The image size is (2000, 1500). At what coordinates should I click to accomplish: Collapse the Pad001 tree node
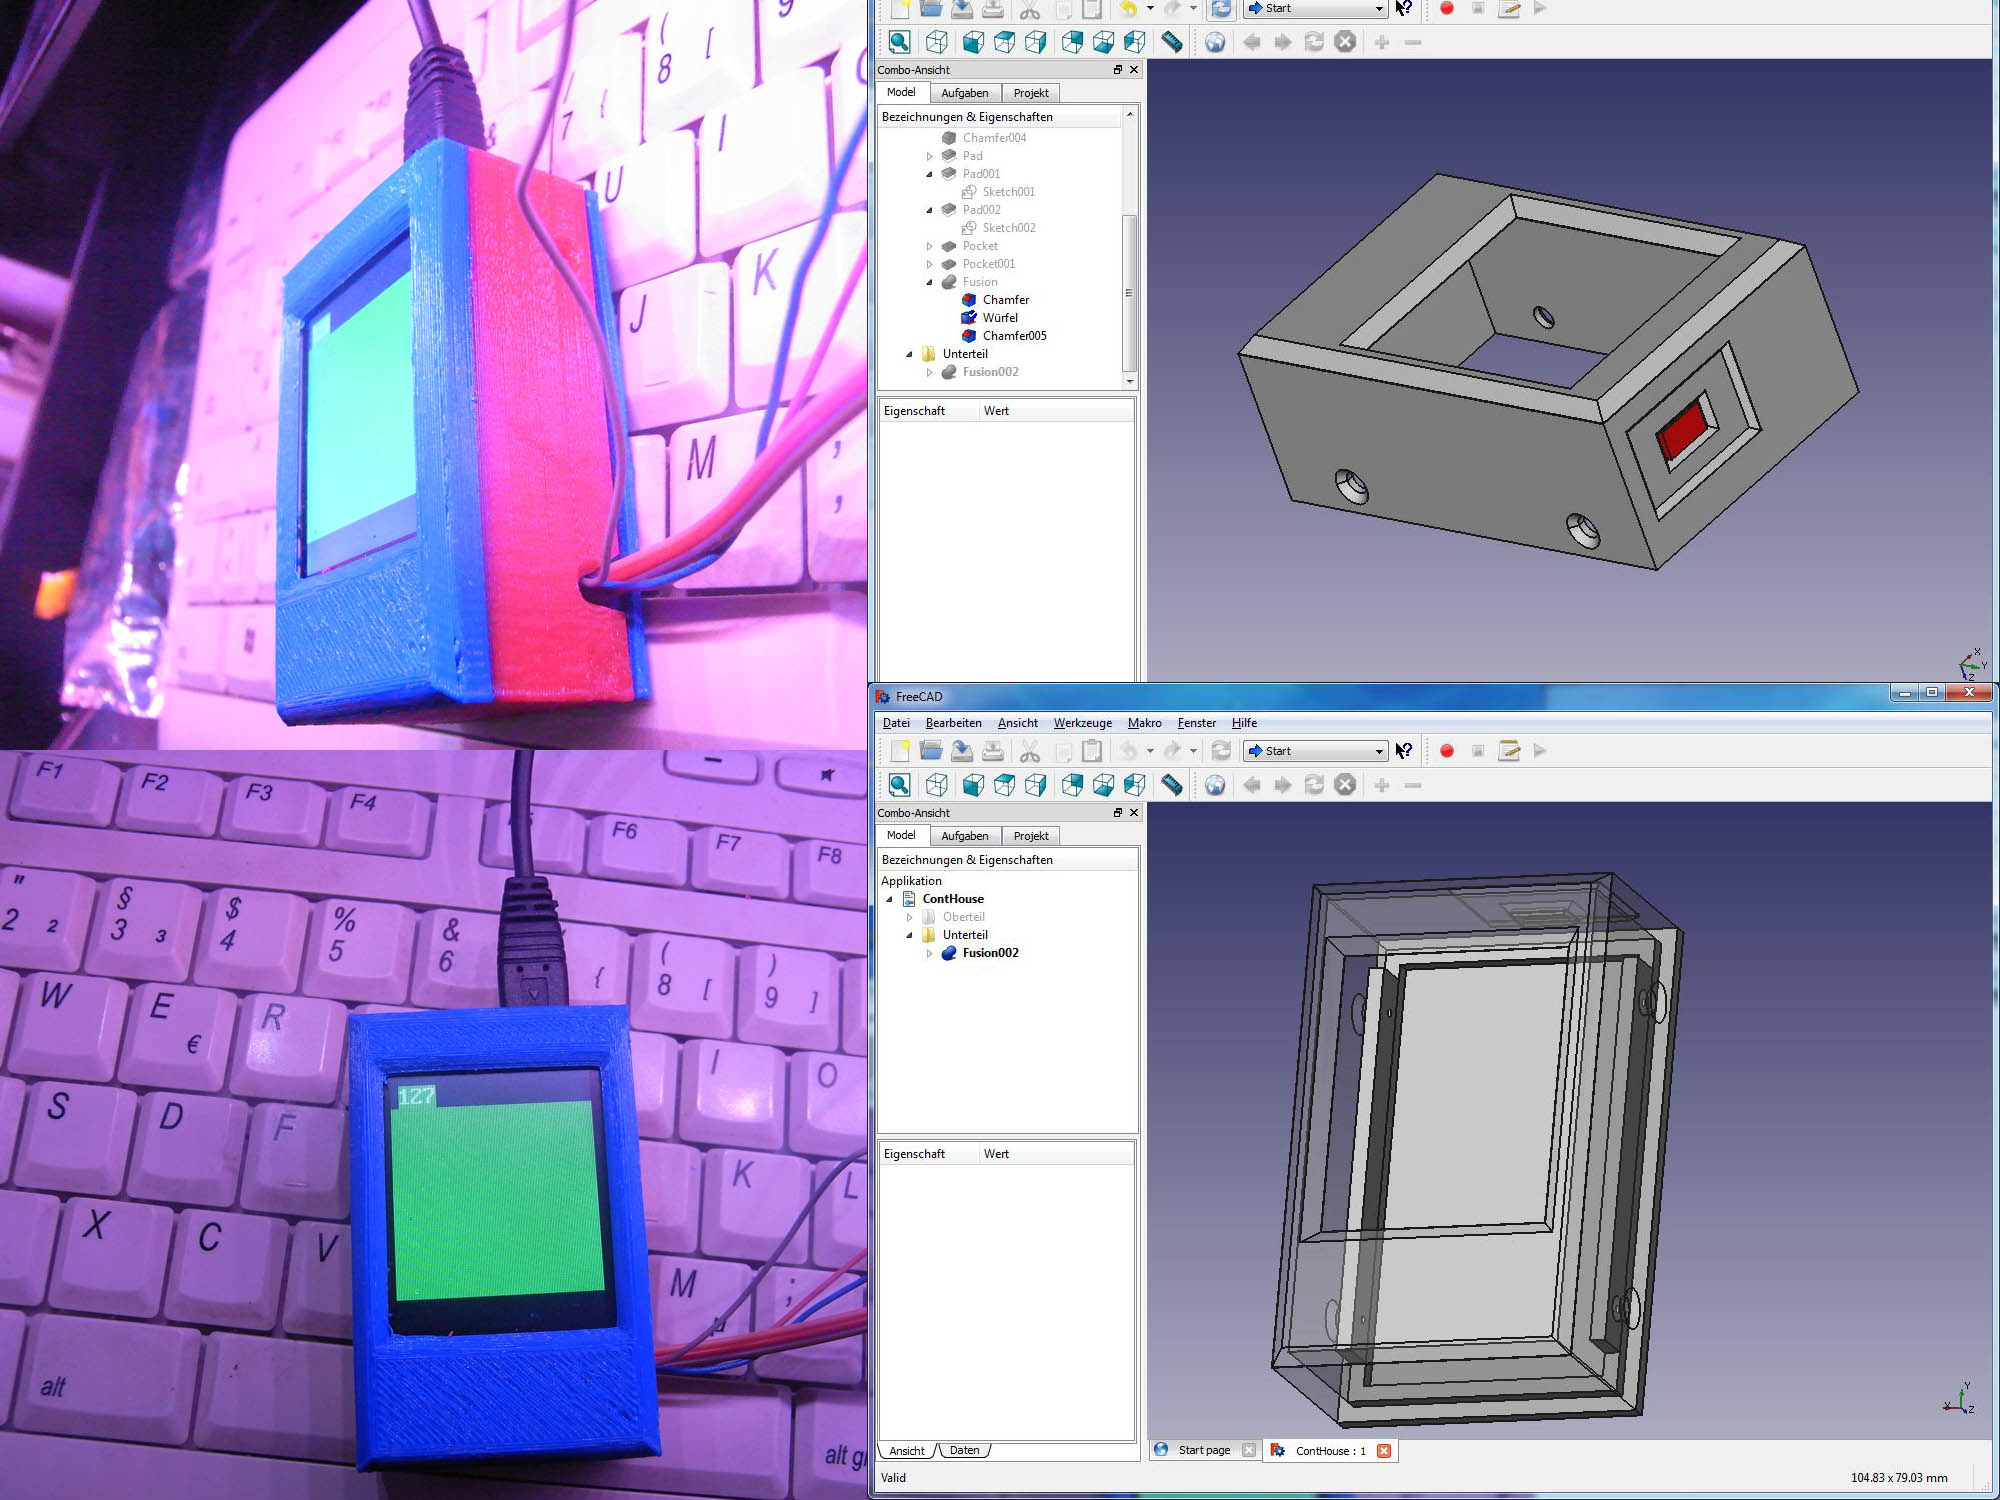(929, 174)
